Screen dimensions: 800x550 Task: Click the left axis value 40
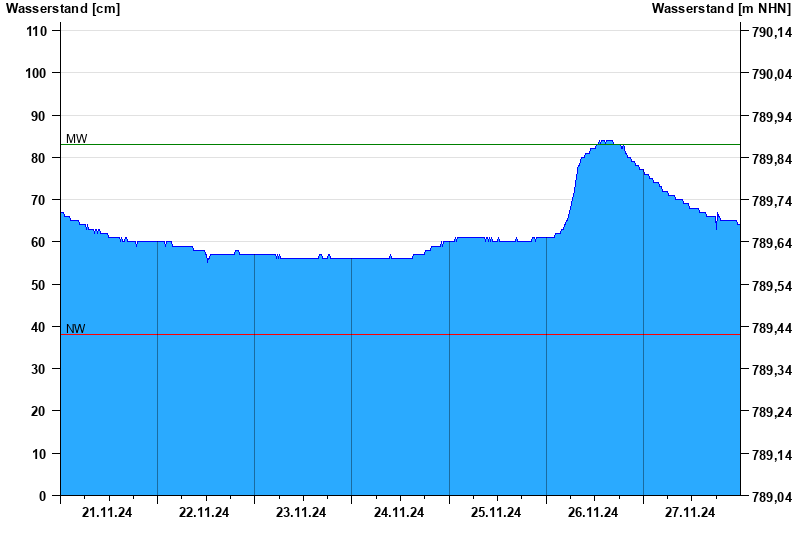[39, 327]
